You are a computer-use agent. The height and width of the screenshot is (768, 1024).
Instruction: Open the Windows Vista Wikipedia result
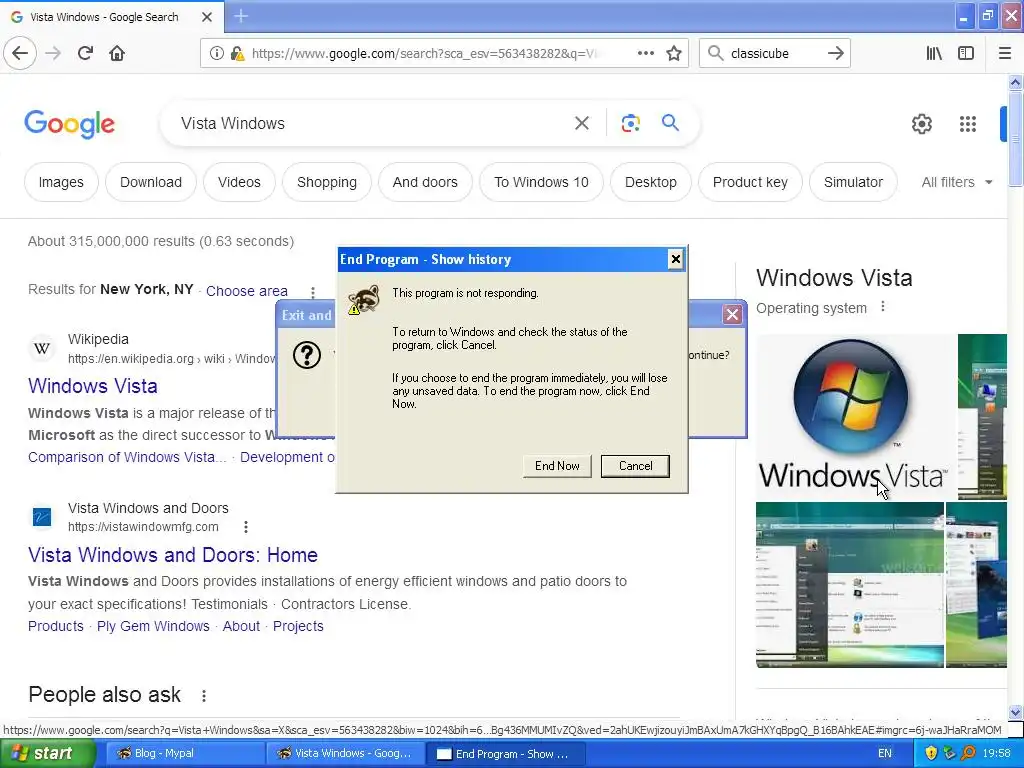[93, 386]
